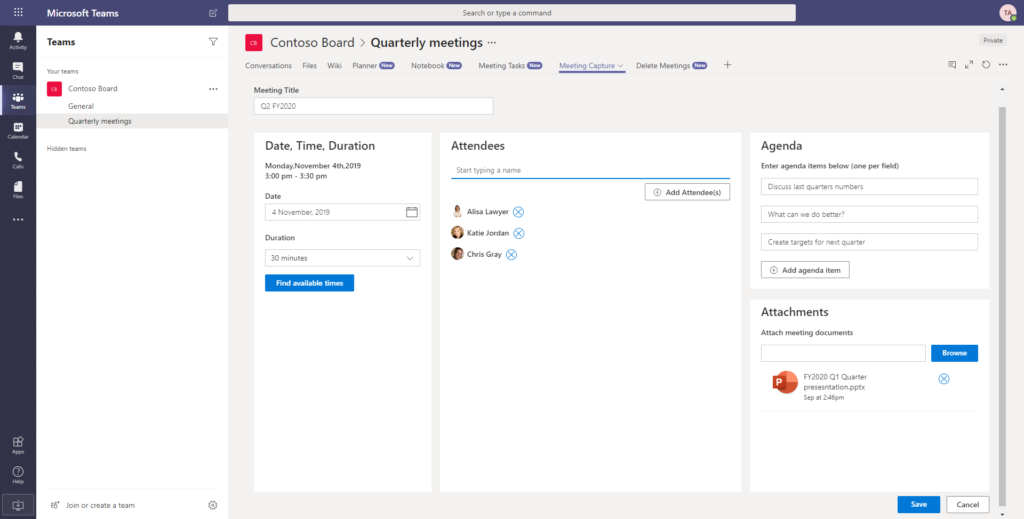This screenshot has width=1024, height=519.
Task: Select the General channel
Action: 81,106
